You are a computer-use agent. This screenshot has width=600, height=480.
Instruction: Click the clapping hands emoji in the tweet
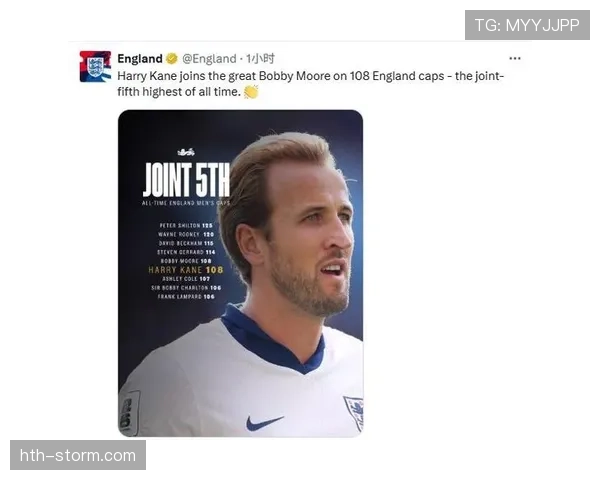click(x=251, y=92)
